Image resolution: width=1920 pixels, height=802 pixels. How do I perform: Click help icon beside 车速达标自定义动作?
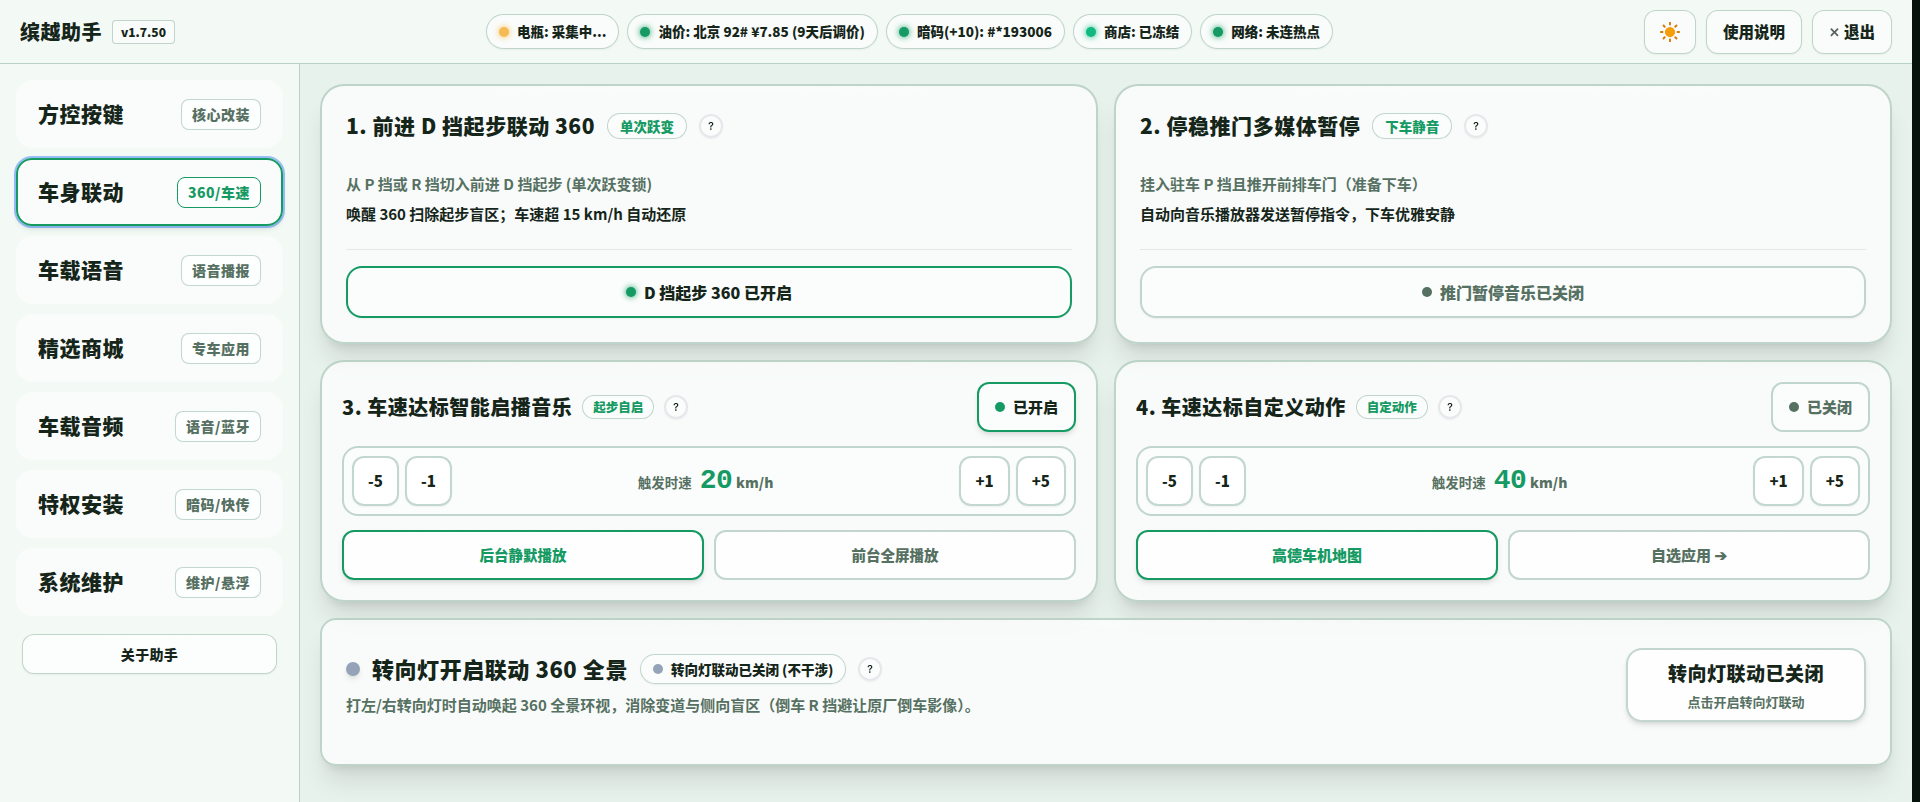pos(1450,407)
